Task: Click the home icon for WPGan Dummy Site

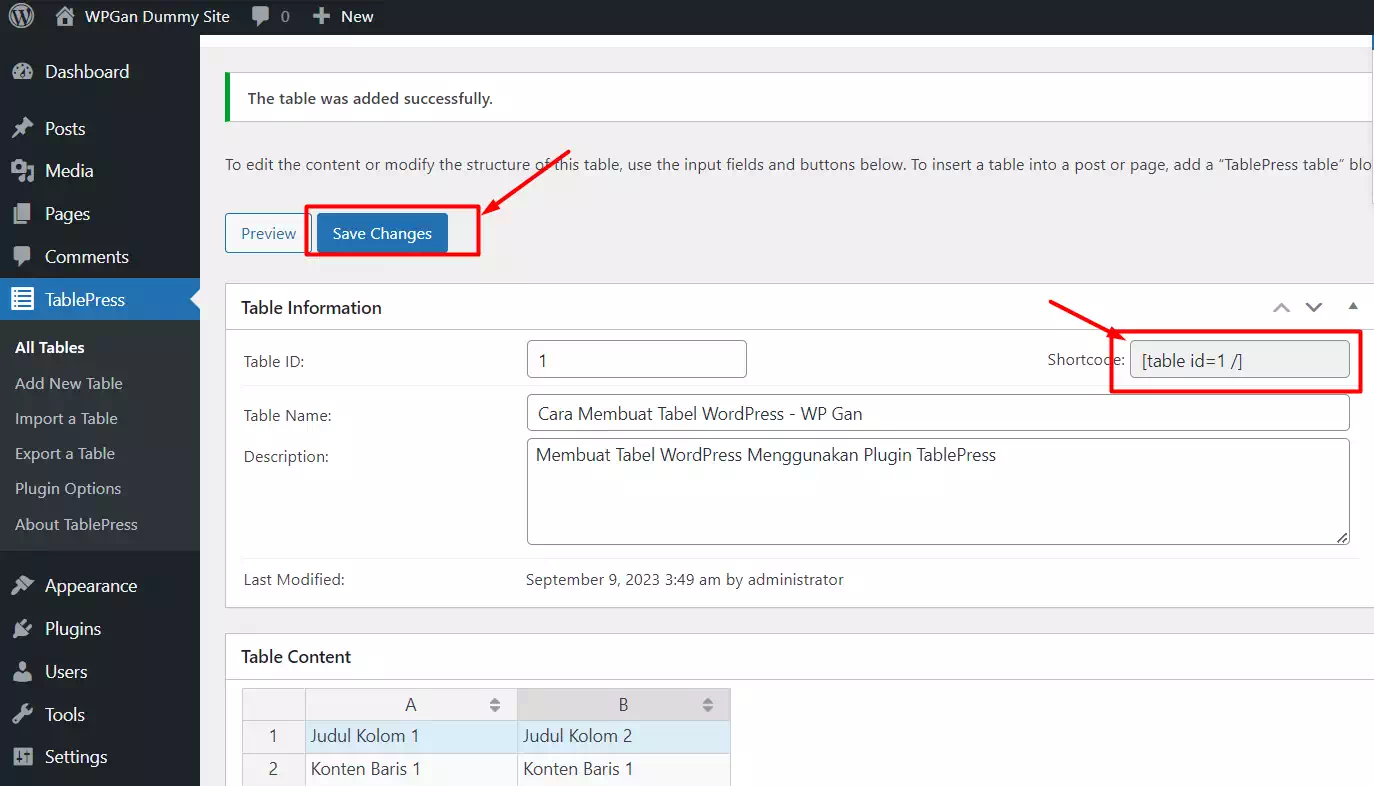Action: [65, 16]
